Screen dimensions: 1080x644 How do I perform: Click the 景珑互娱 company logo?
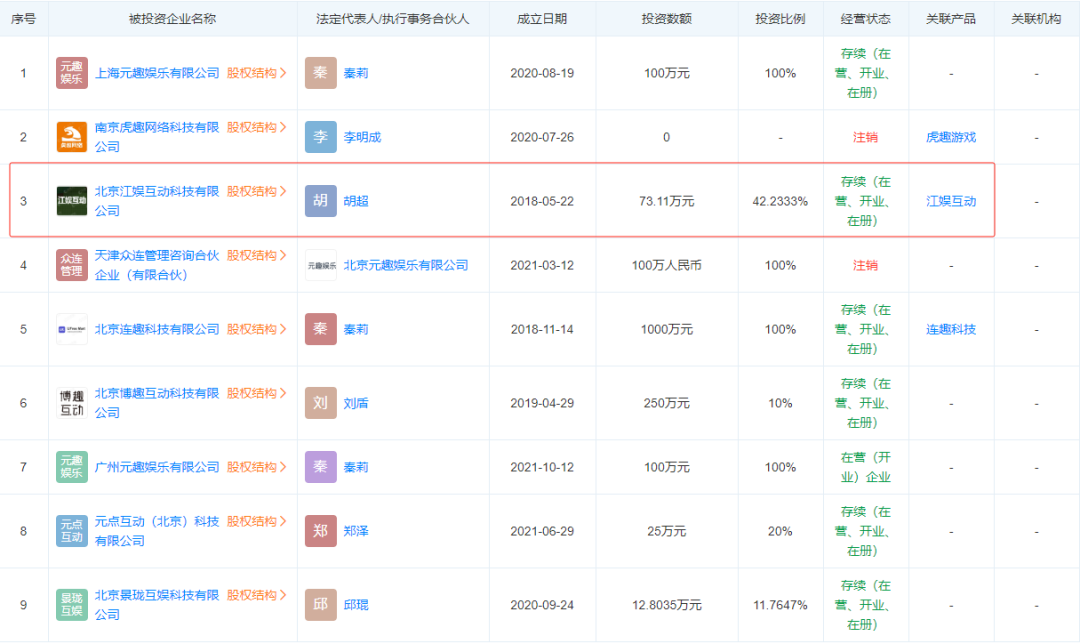point(71,604)
